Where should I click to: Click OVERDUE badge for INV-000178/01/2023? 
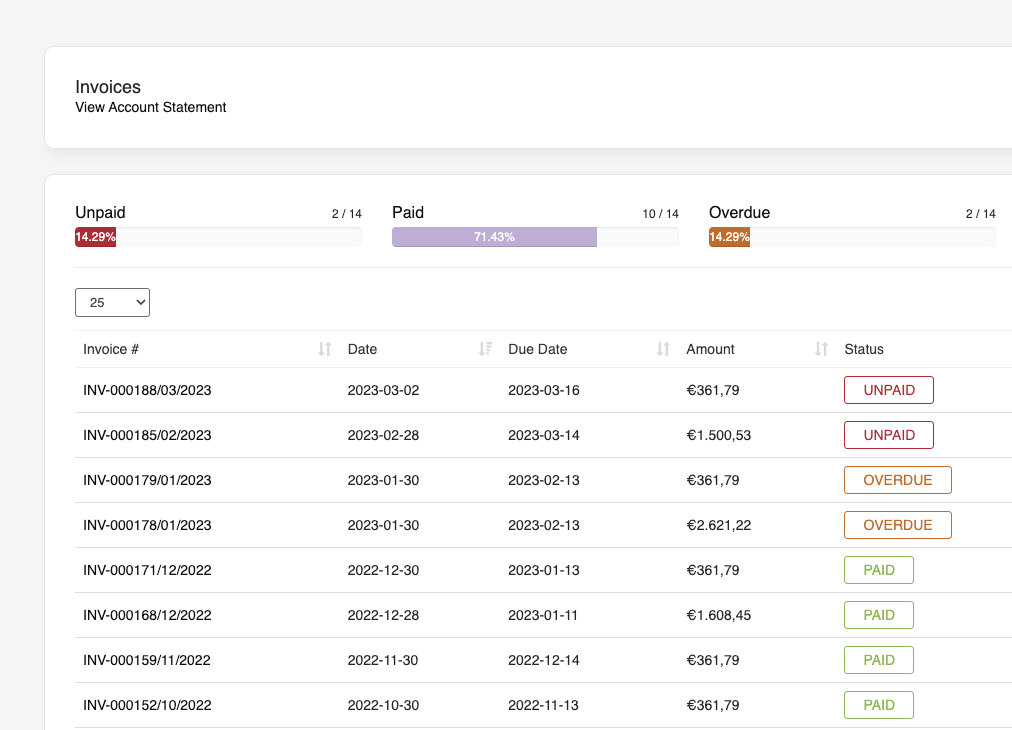click(898, 525)
